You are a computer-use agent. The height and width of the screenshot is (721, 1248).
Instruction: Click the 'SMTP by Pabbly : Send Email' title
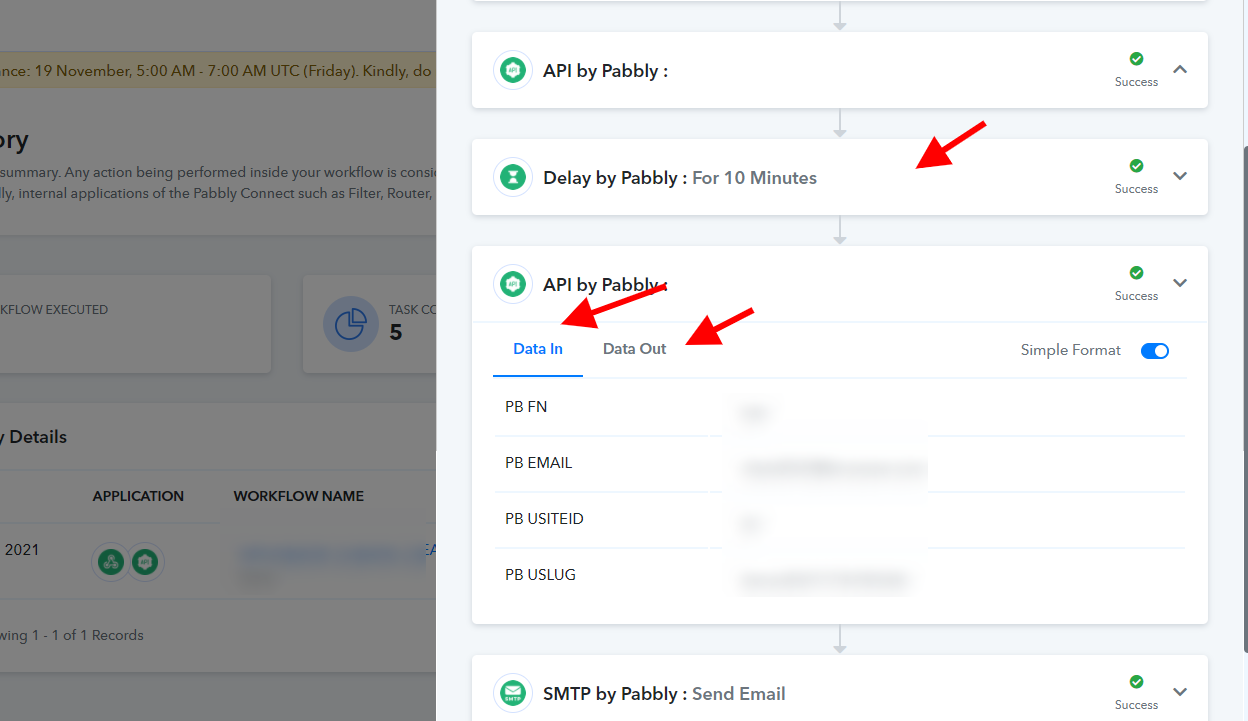(x=664, y=694)
